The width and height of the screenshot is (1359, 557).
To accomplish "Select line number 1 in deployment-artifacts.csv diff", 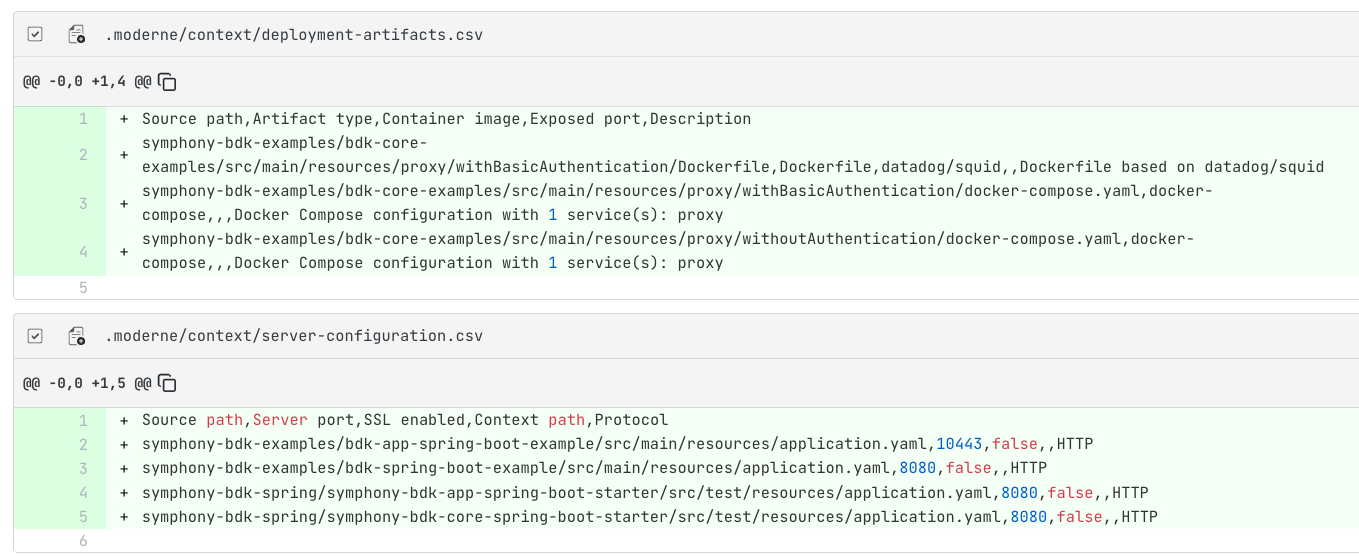I will click(84, 119).
